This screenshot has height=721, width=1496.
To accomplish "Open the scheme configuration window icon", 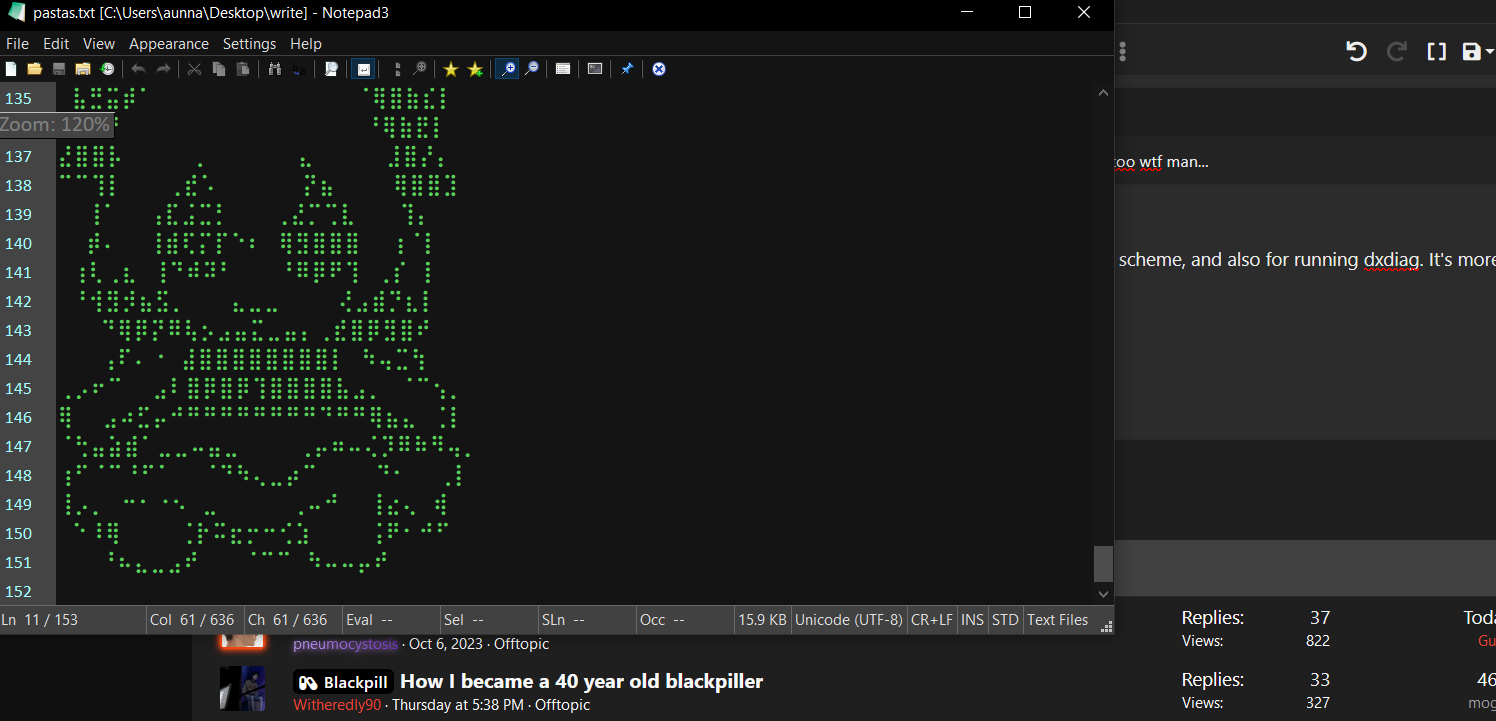I will pos(563,69).
